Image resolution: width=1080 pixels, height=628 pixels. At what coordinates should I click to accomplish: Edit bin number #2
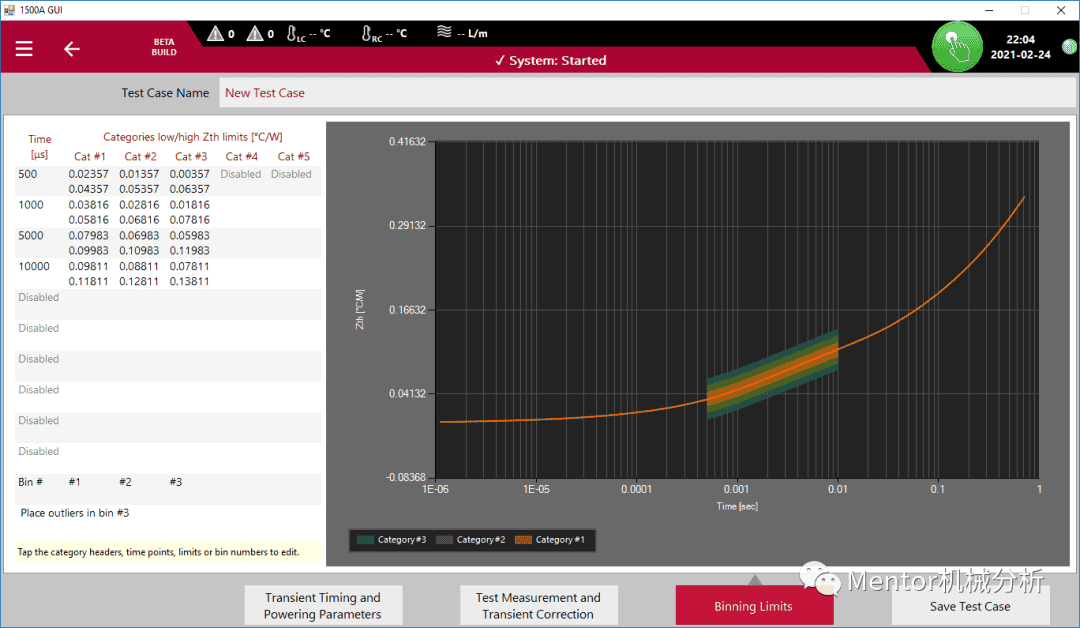point(125,482)
